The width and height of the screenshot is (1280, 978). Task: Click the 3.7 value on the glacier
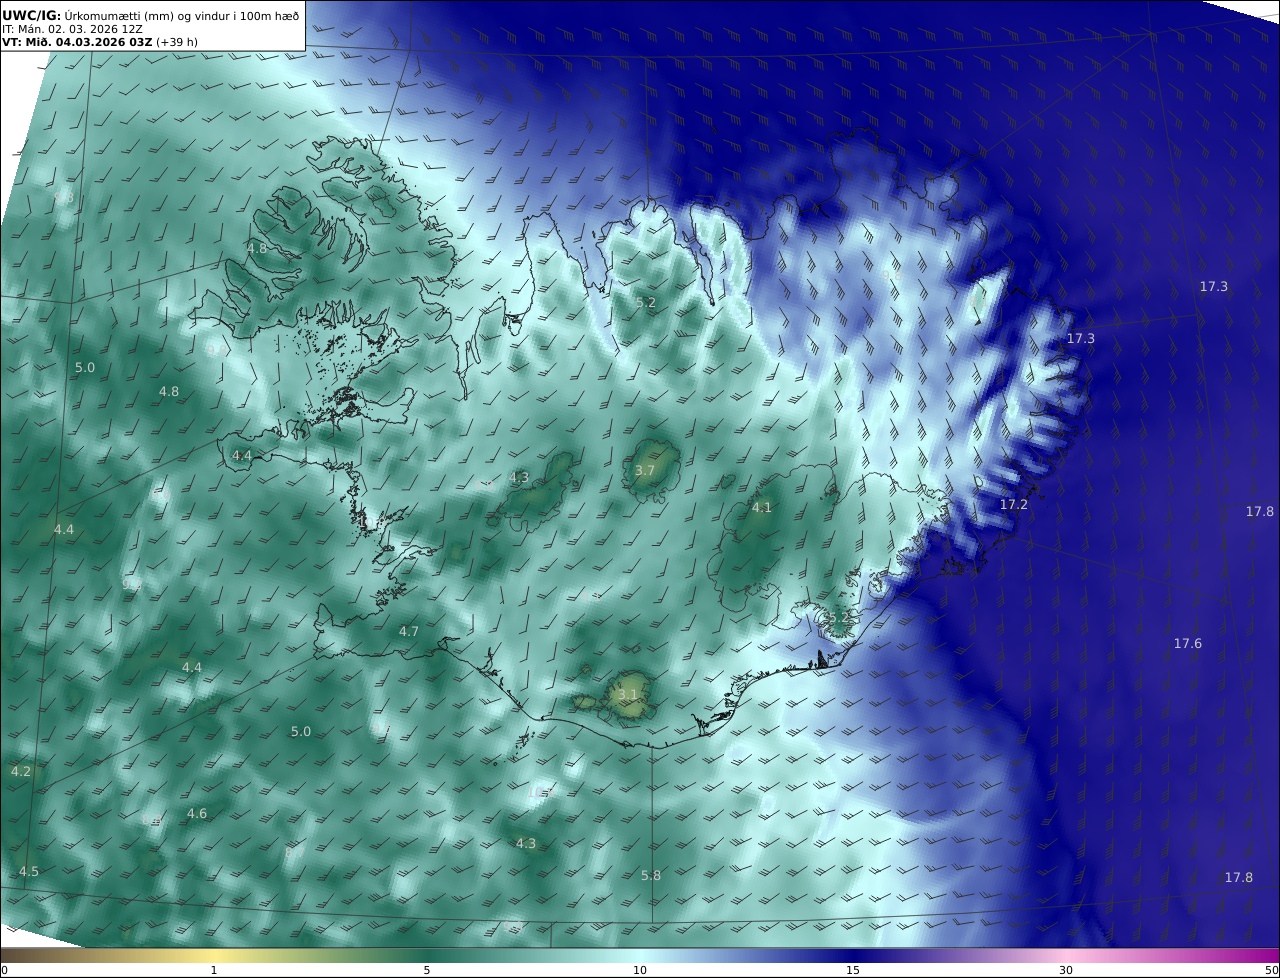point(645,470)
